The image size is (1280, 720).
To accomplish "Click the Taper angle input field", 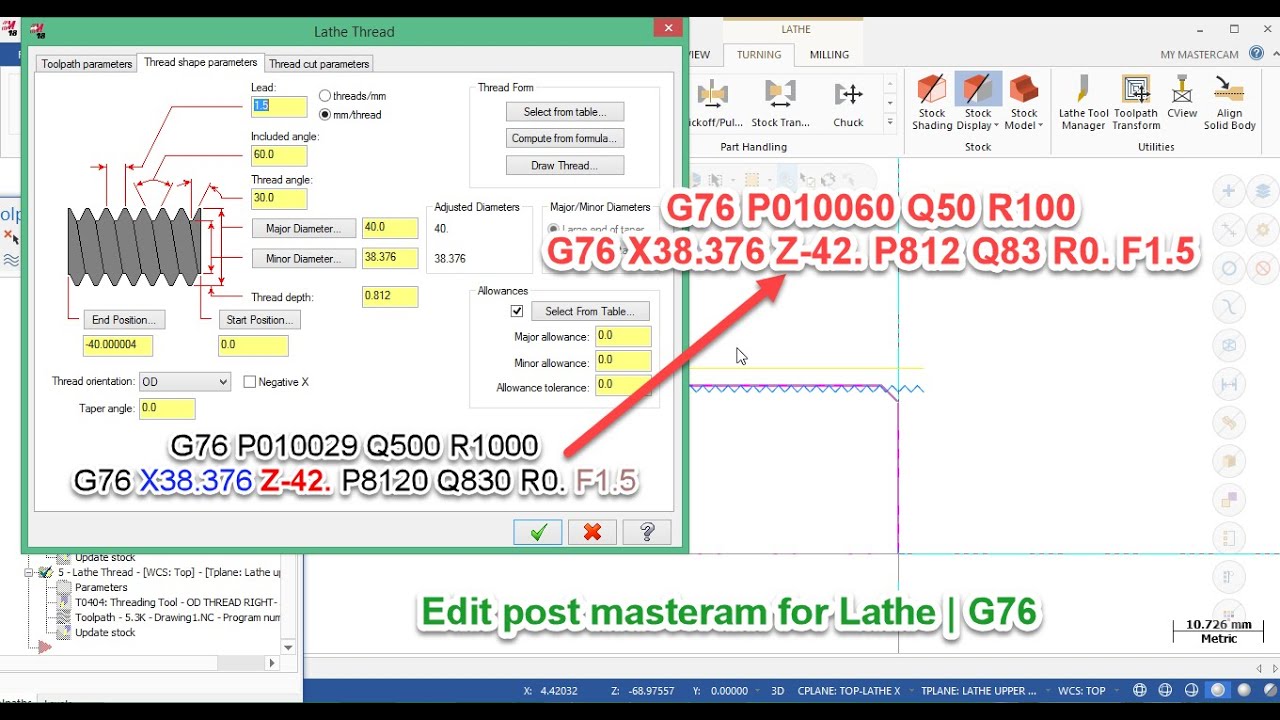I will point(167,408).
